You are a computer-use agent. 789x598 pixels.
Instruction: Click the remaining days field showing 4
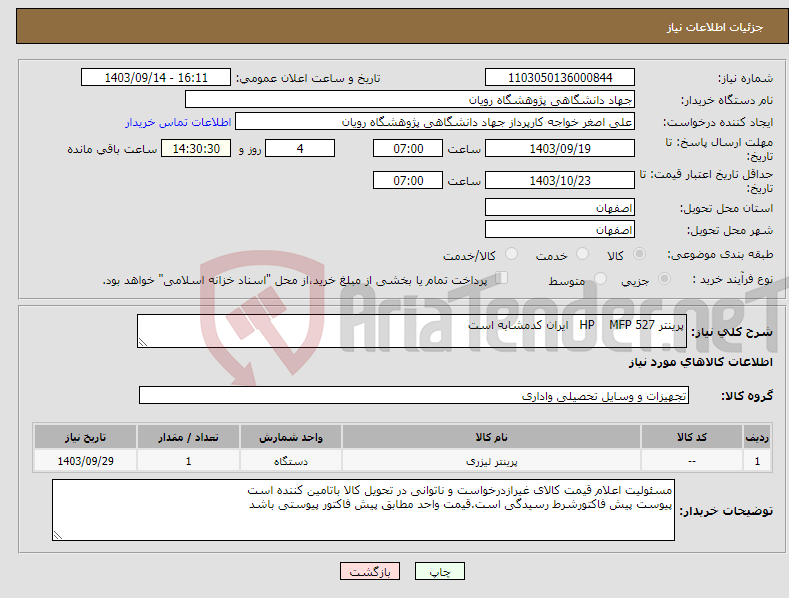[300, 148]
